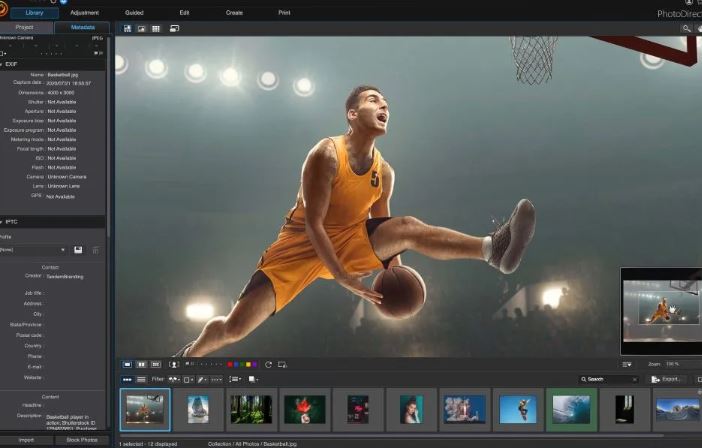
Task: Open the filter by edited status dropdown
Action: click(202, 380)
